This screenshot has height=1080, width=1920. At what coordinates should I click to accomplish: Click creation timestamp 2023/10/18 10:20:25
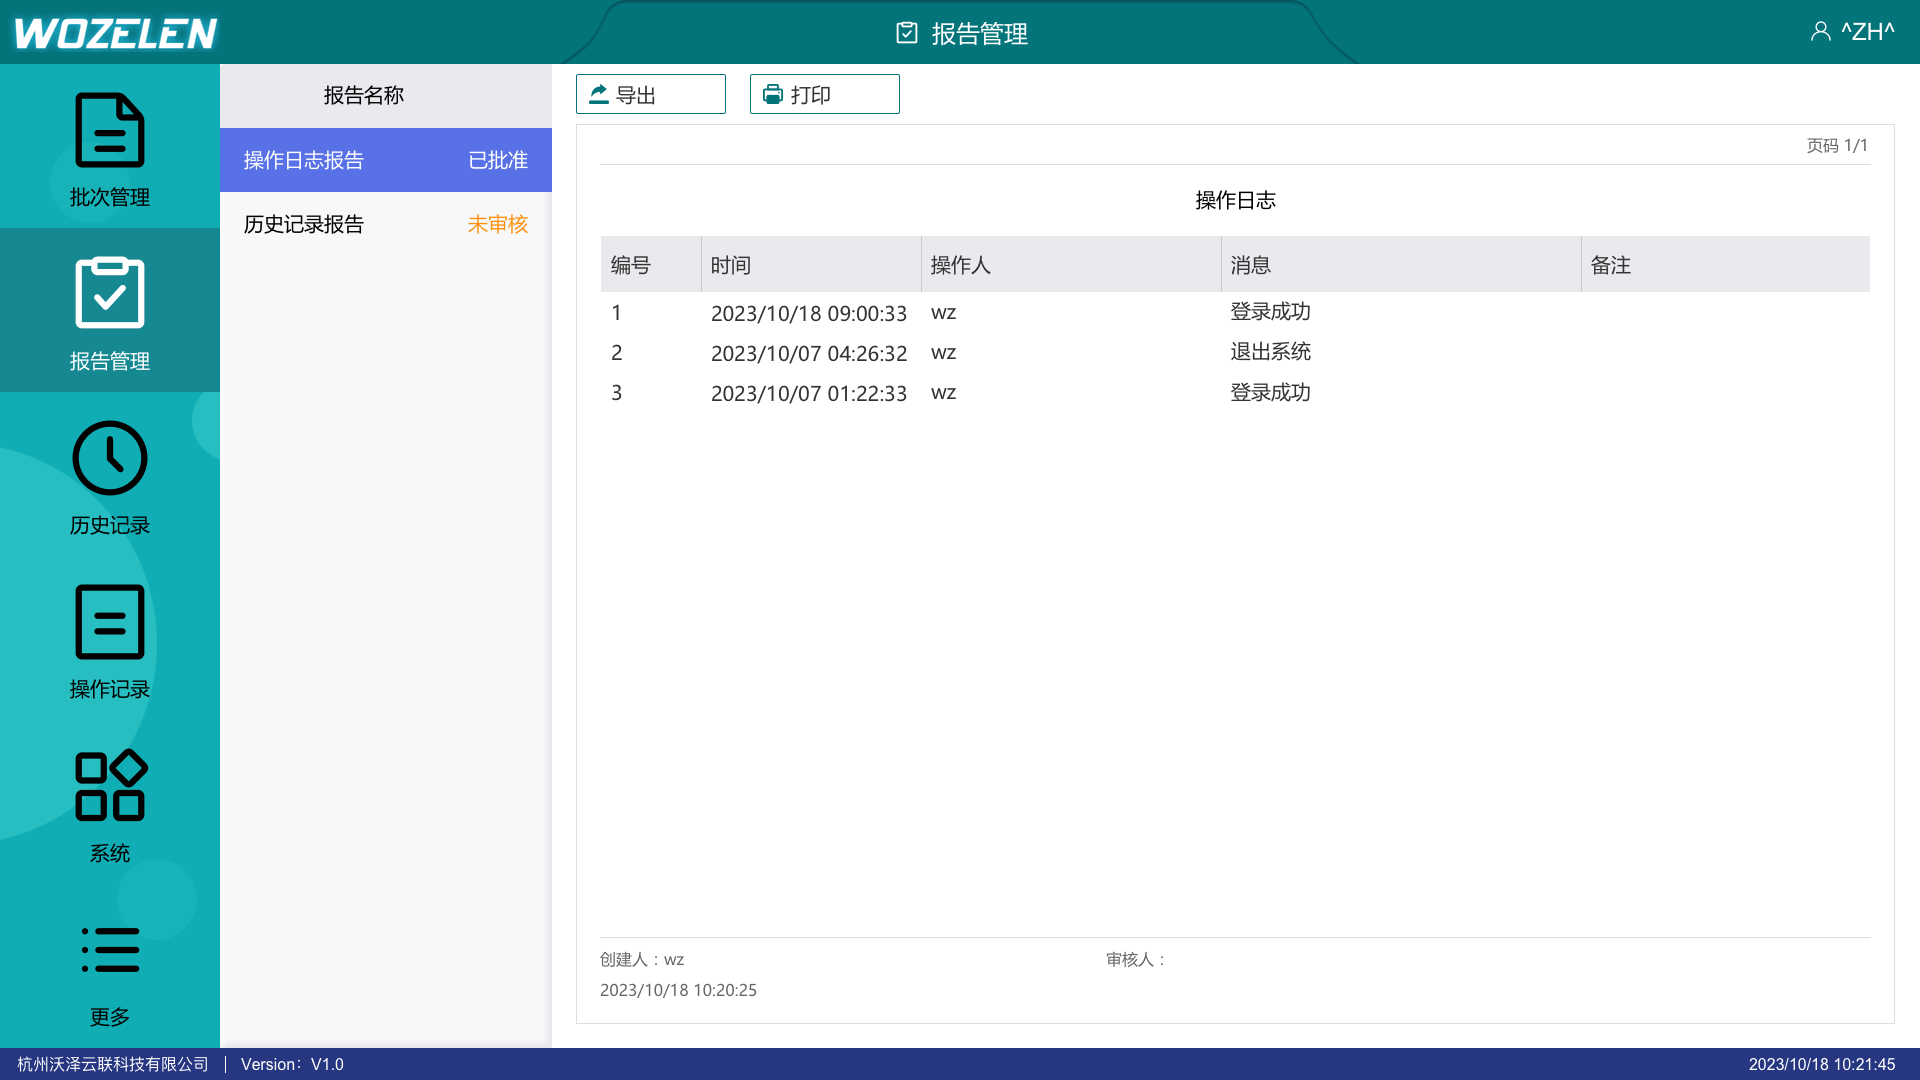678,990
